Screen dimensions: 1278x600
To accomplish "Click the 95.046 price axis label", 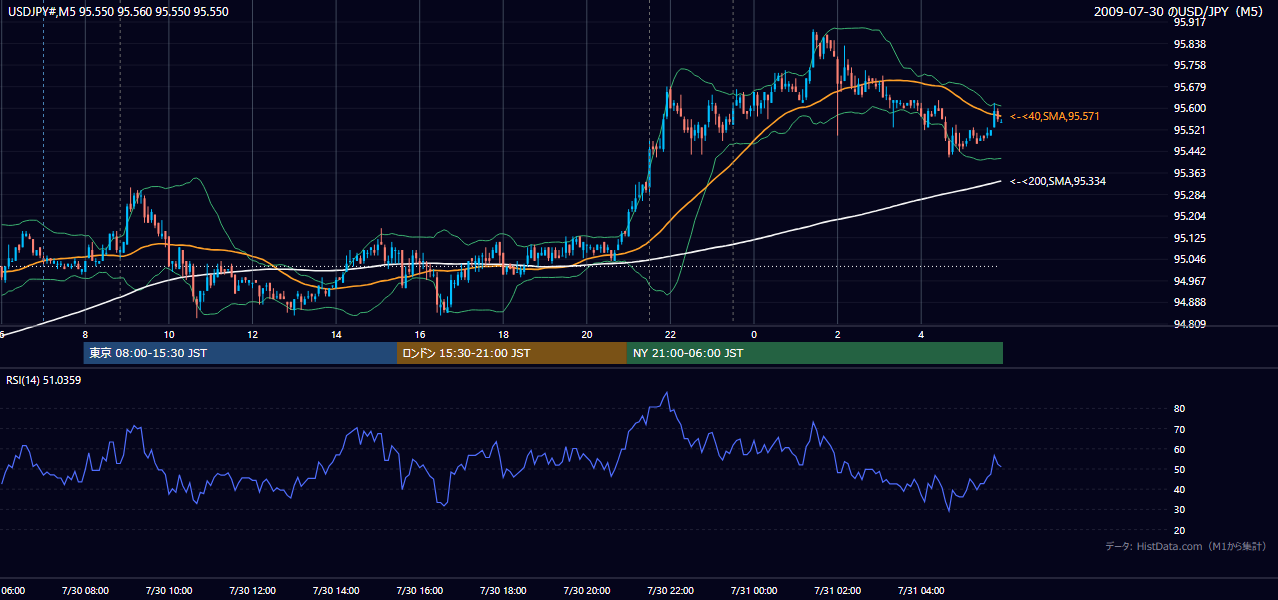I will coord(1189,259).
